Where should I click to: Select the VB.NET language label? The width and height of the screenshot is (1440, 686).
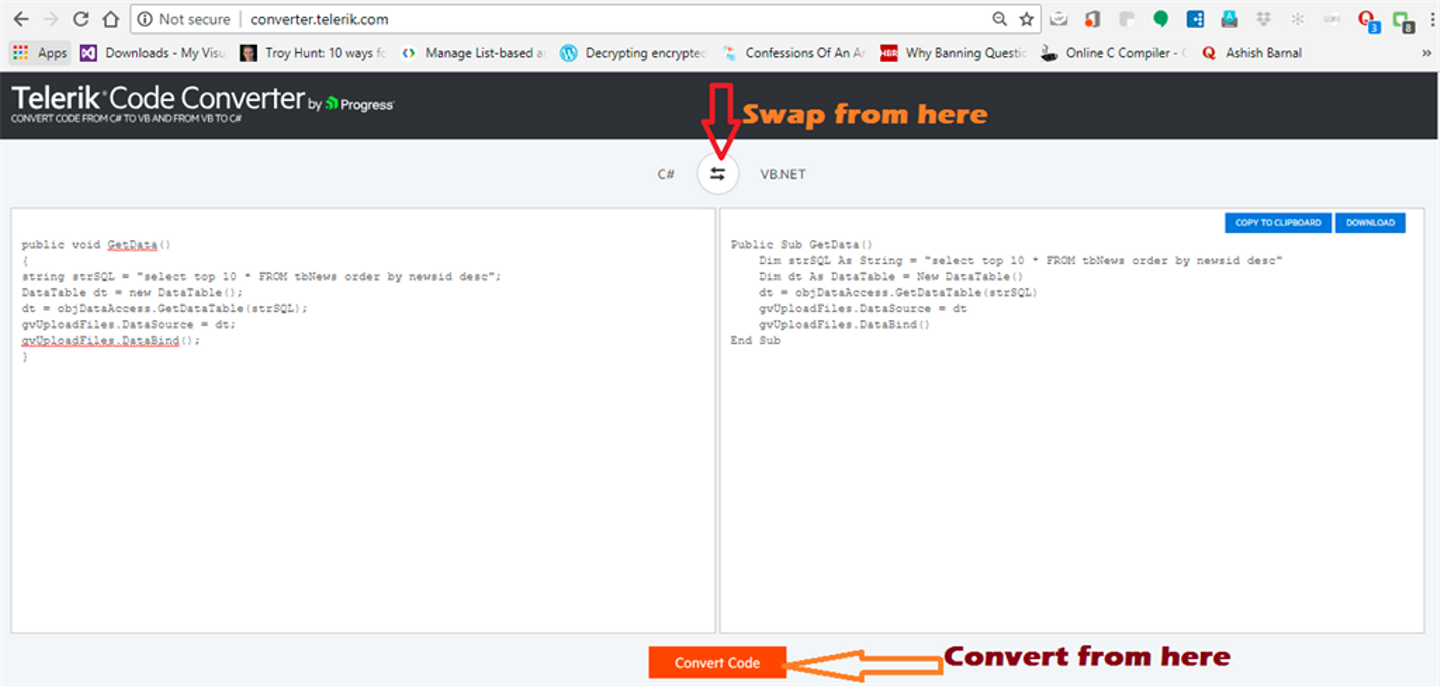tap(783, 174)
